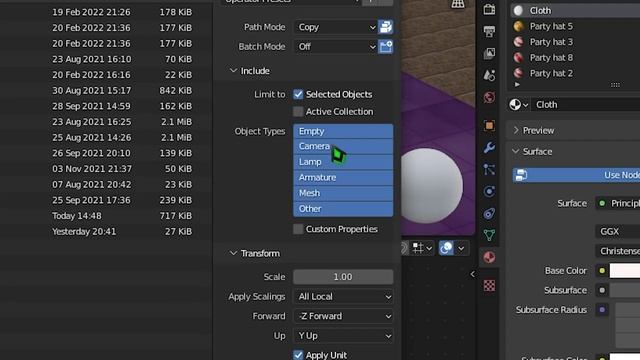The image size is (640, 360).
Task: Open the Physics properties tab
Action: pyautogui.click(x=489, y=191)
